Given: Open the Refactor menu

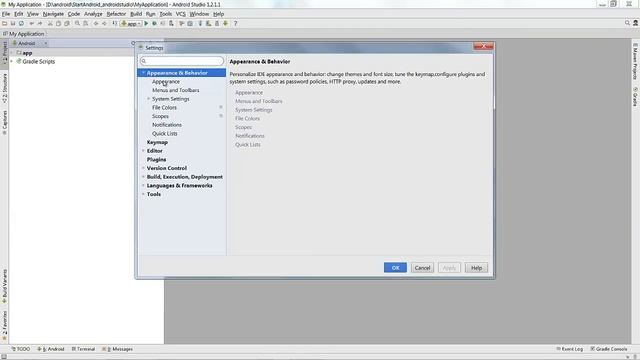Looking at the screenshot, I should pyautogui.click(x=116, y=14).
